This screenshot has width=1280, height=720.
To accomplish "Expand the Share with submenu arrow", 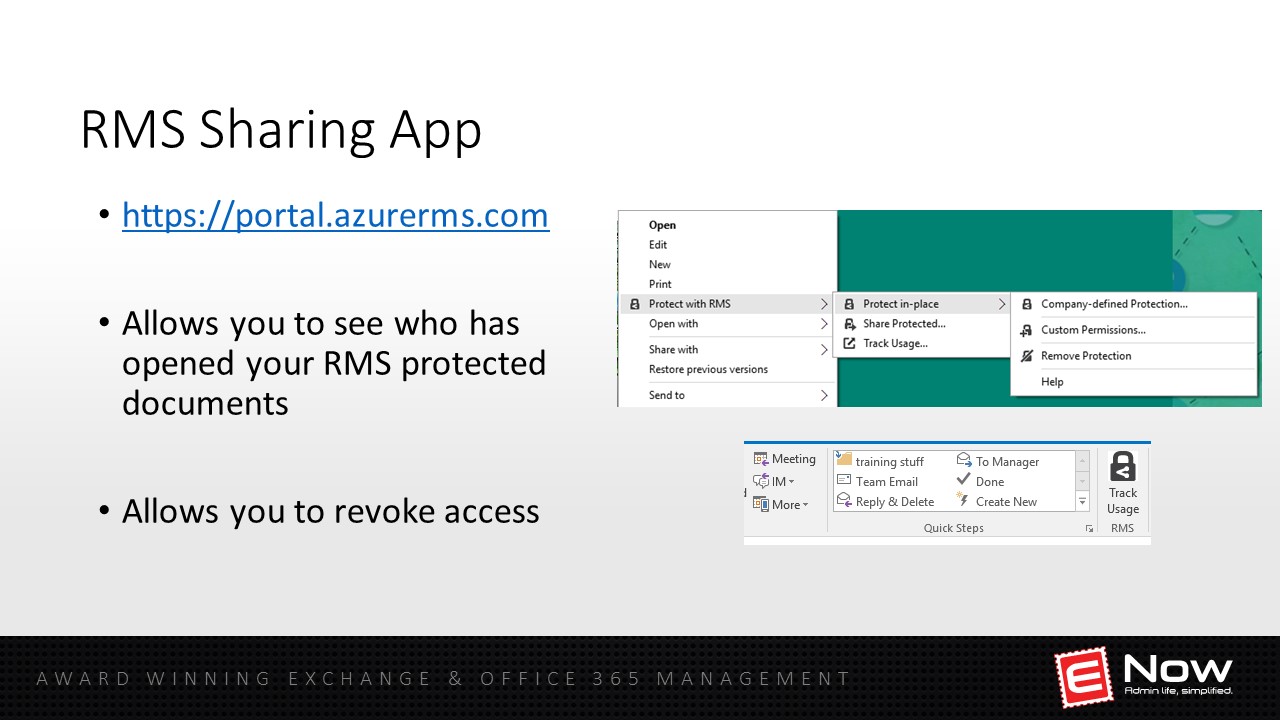I will click(824, 350).
